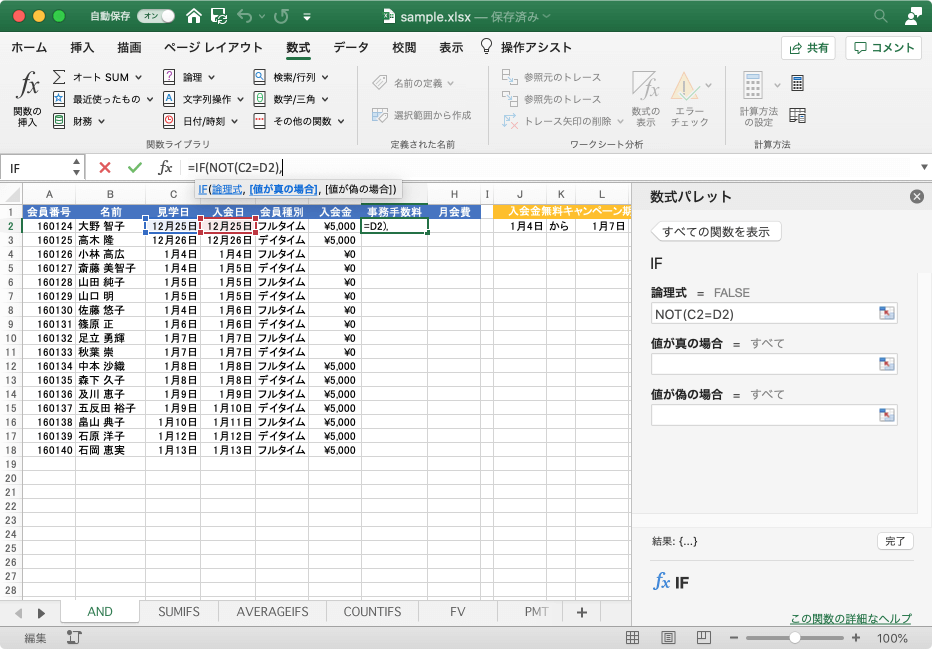Open Define Name dropdown arrow
932x649 pixels.
[x=451, y=83]
